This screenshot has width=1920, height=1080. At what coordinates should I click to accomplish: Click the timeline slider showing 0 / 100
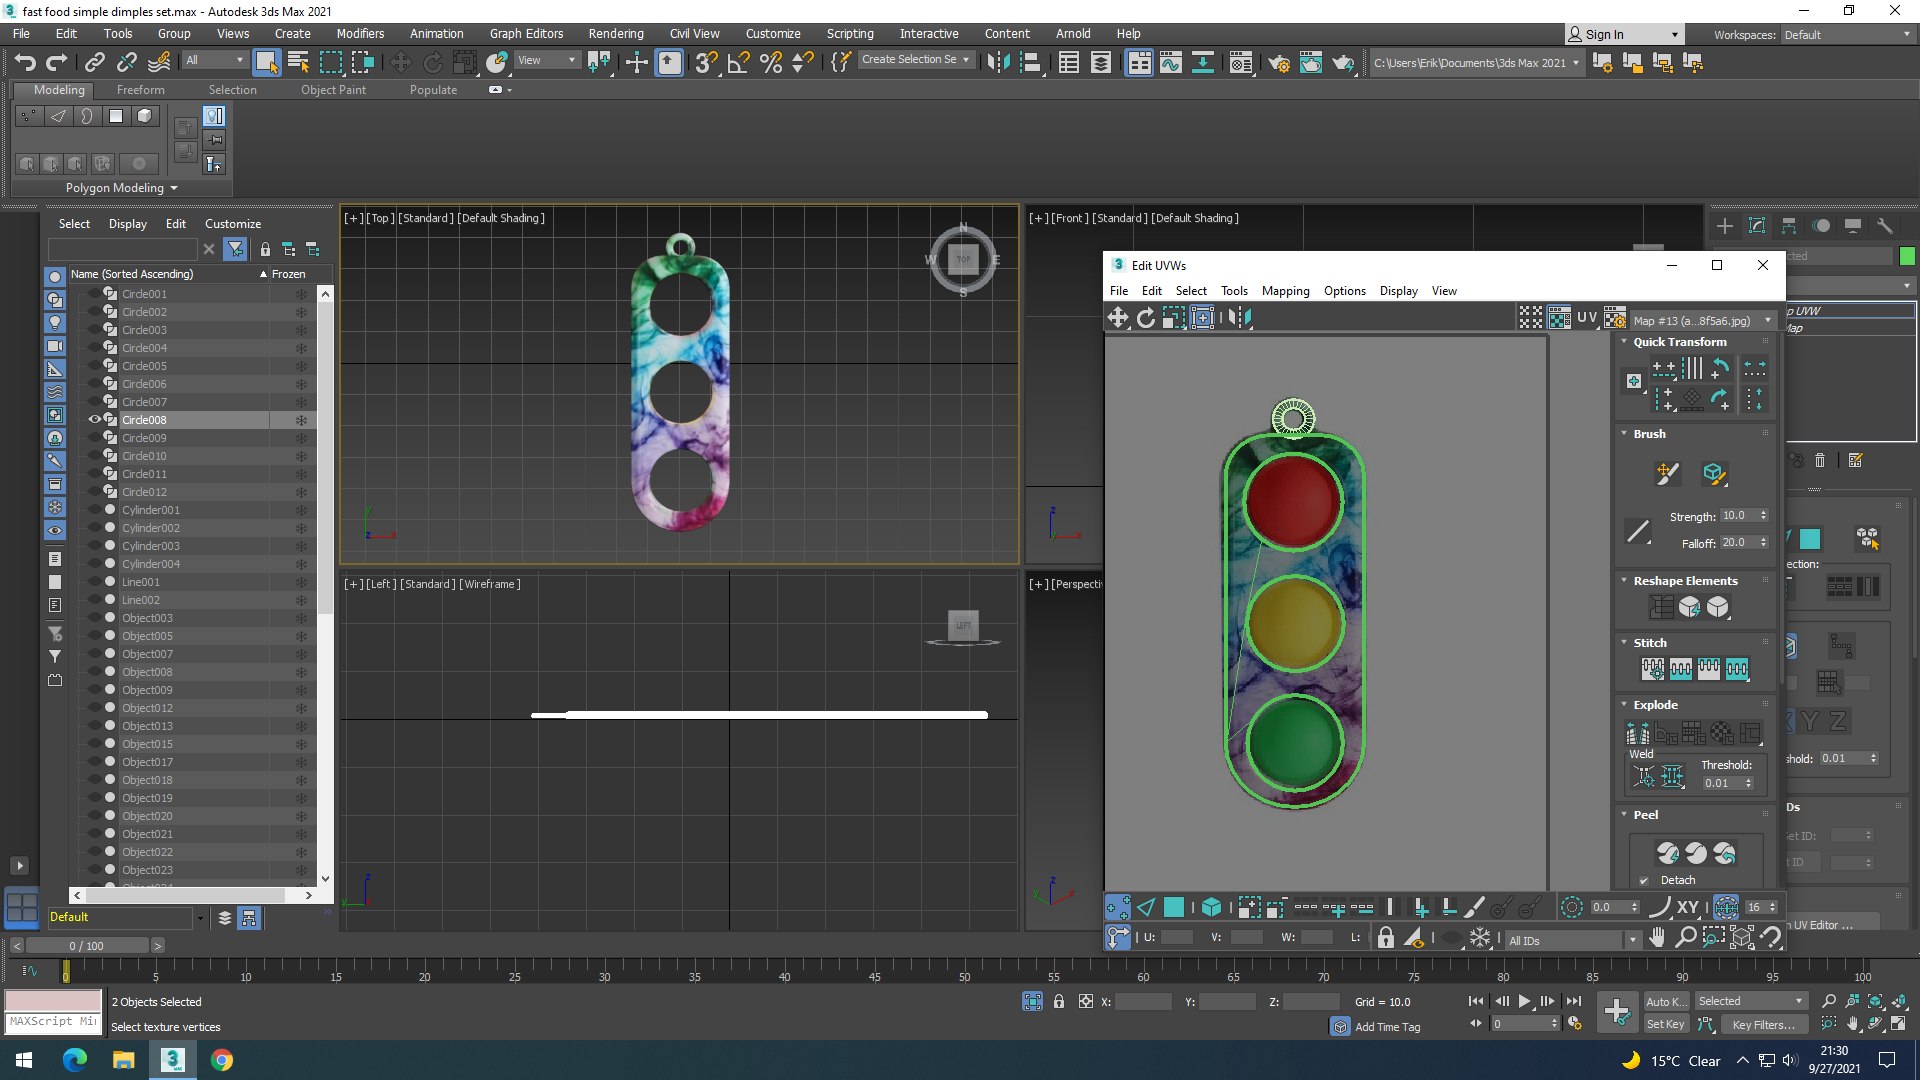click(86, 946)
